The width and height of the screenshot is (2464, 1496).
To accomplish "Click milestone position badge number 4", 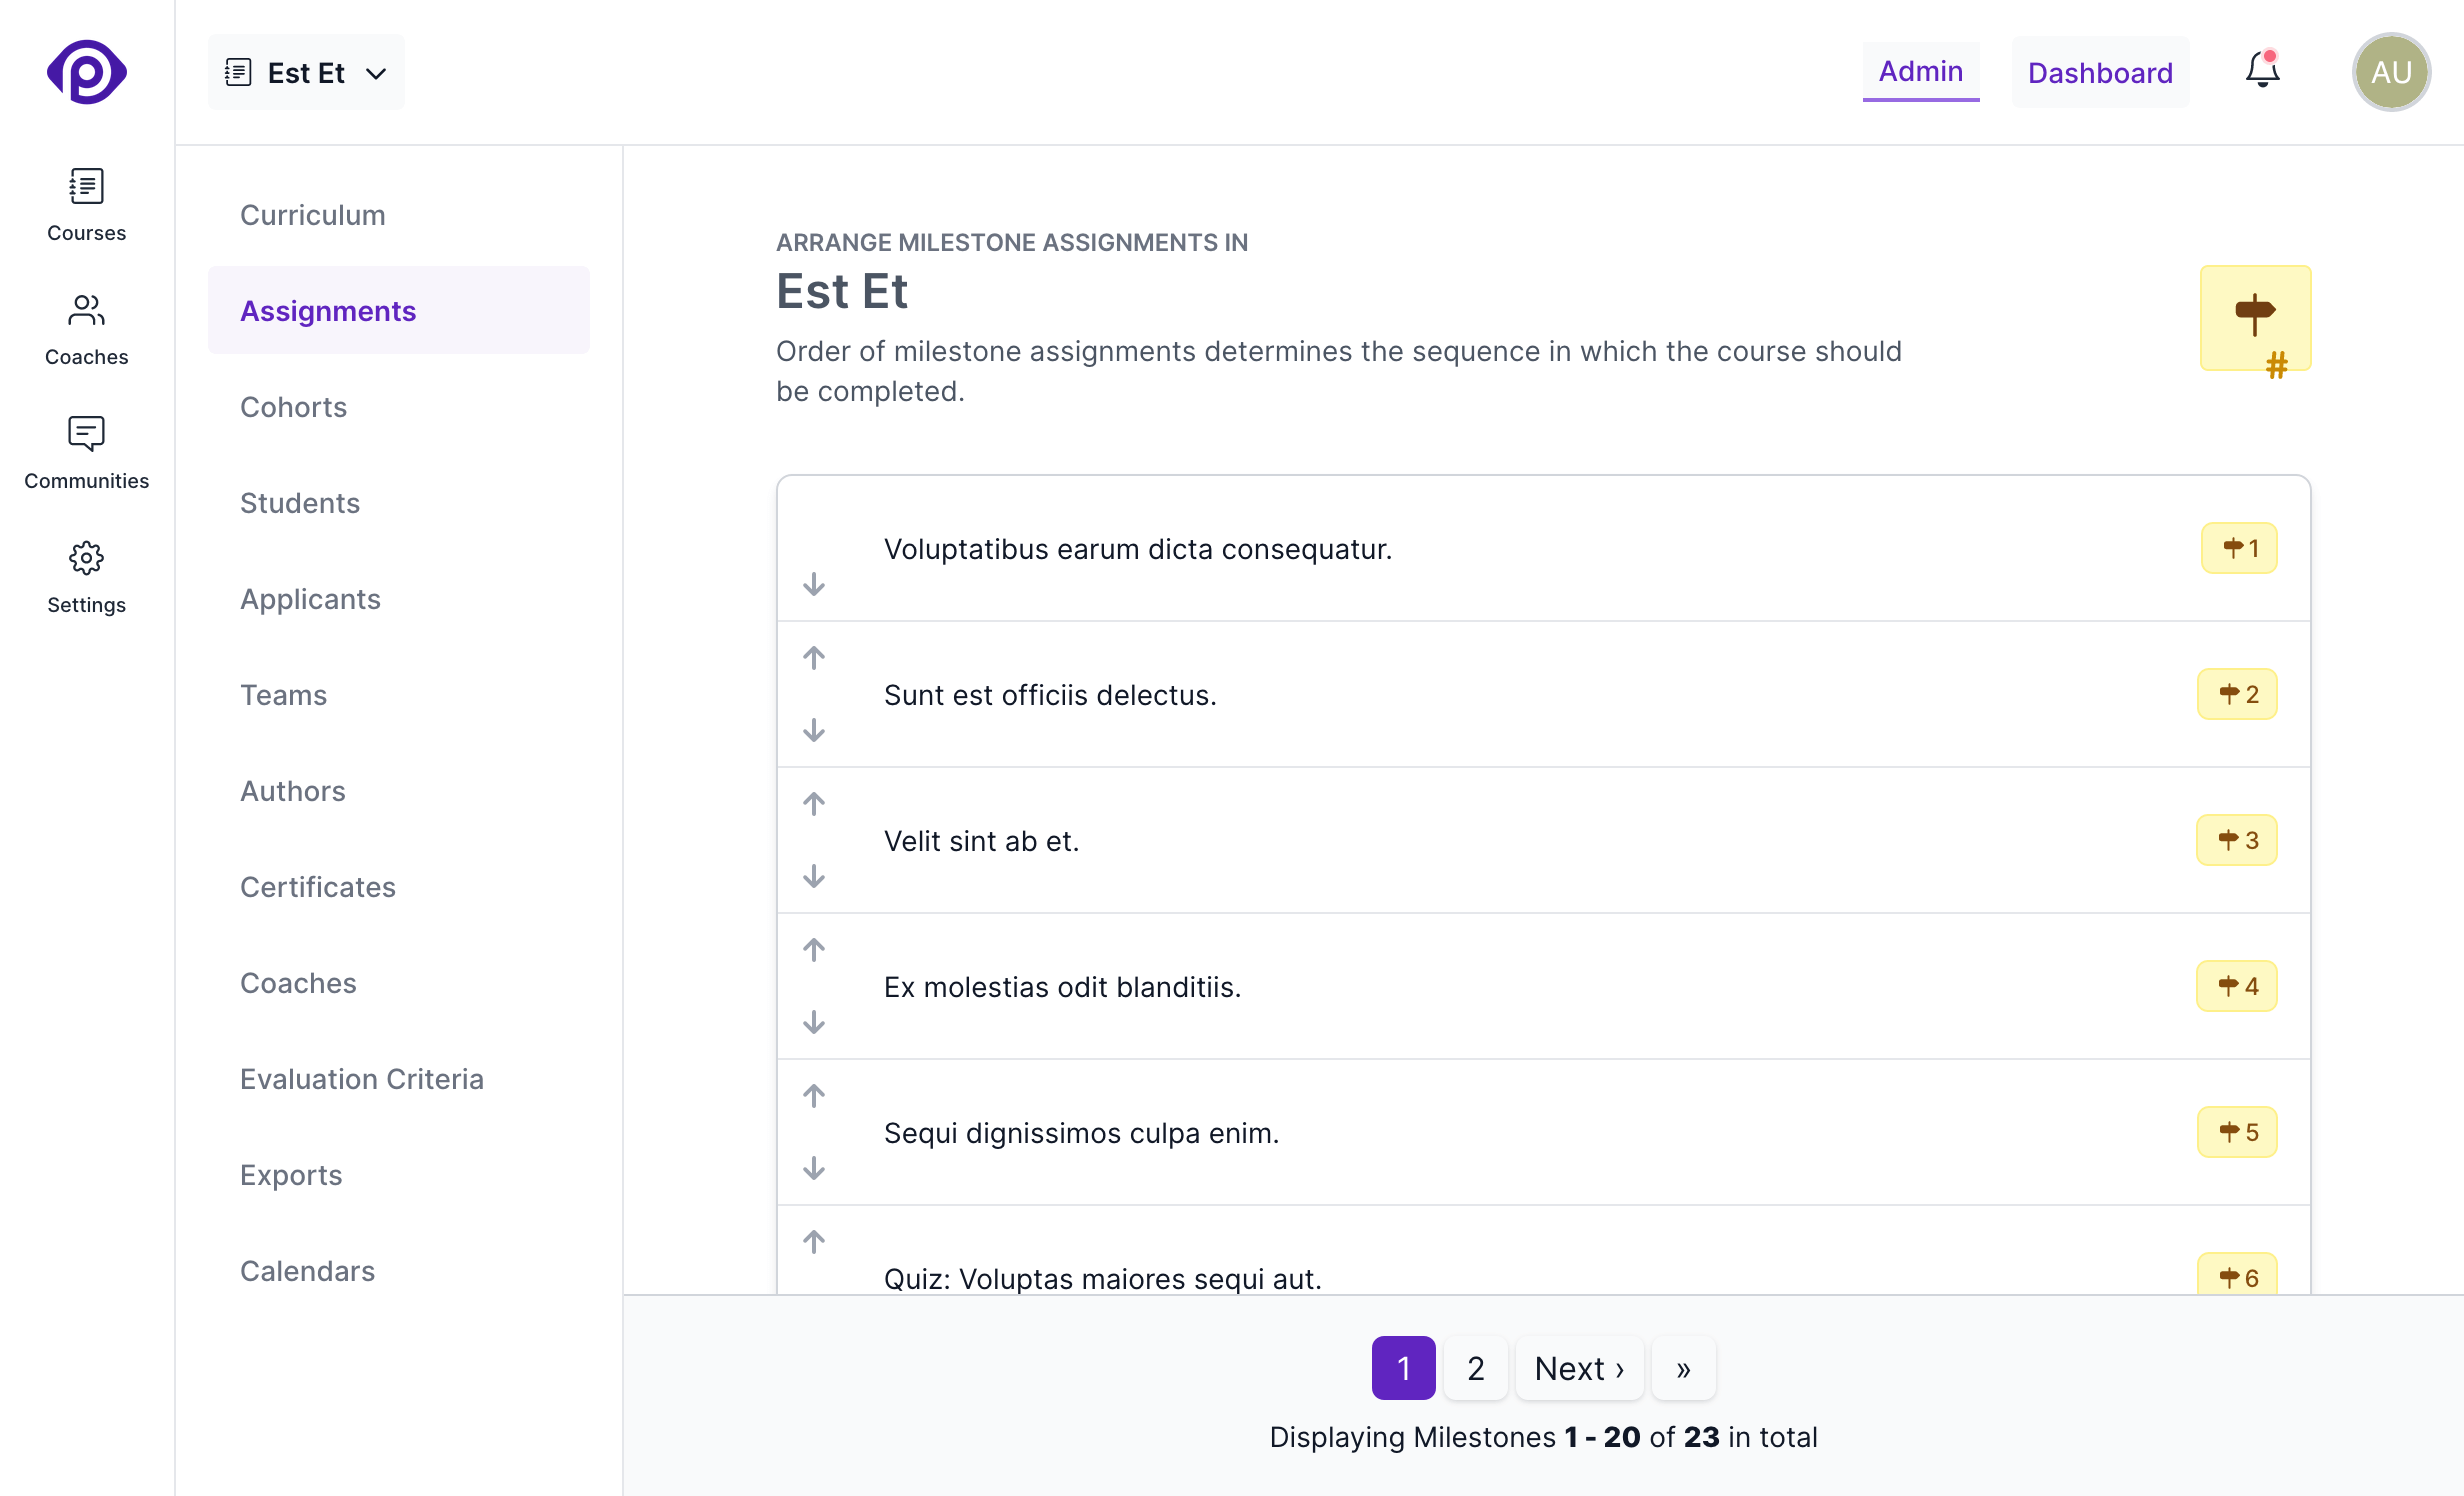I will [2238, 986].
